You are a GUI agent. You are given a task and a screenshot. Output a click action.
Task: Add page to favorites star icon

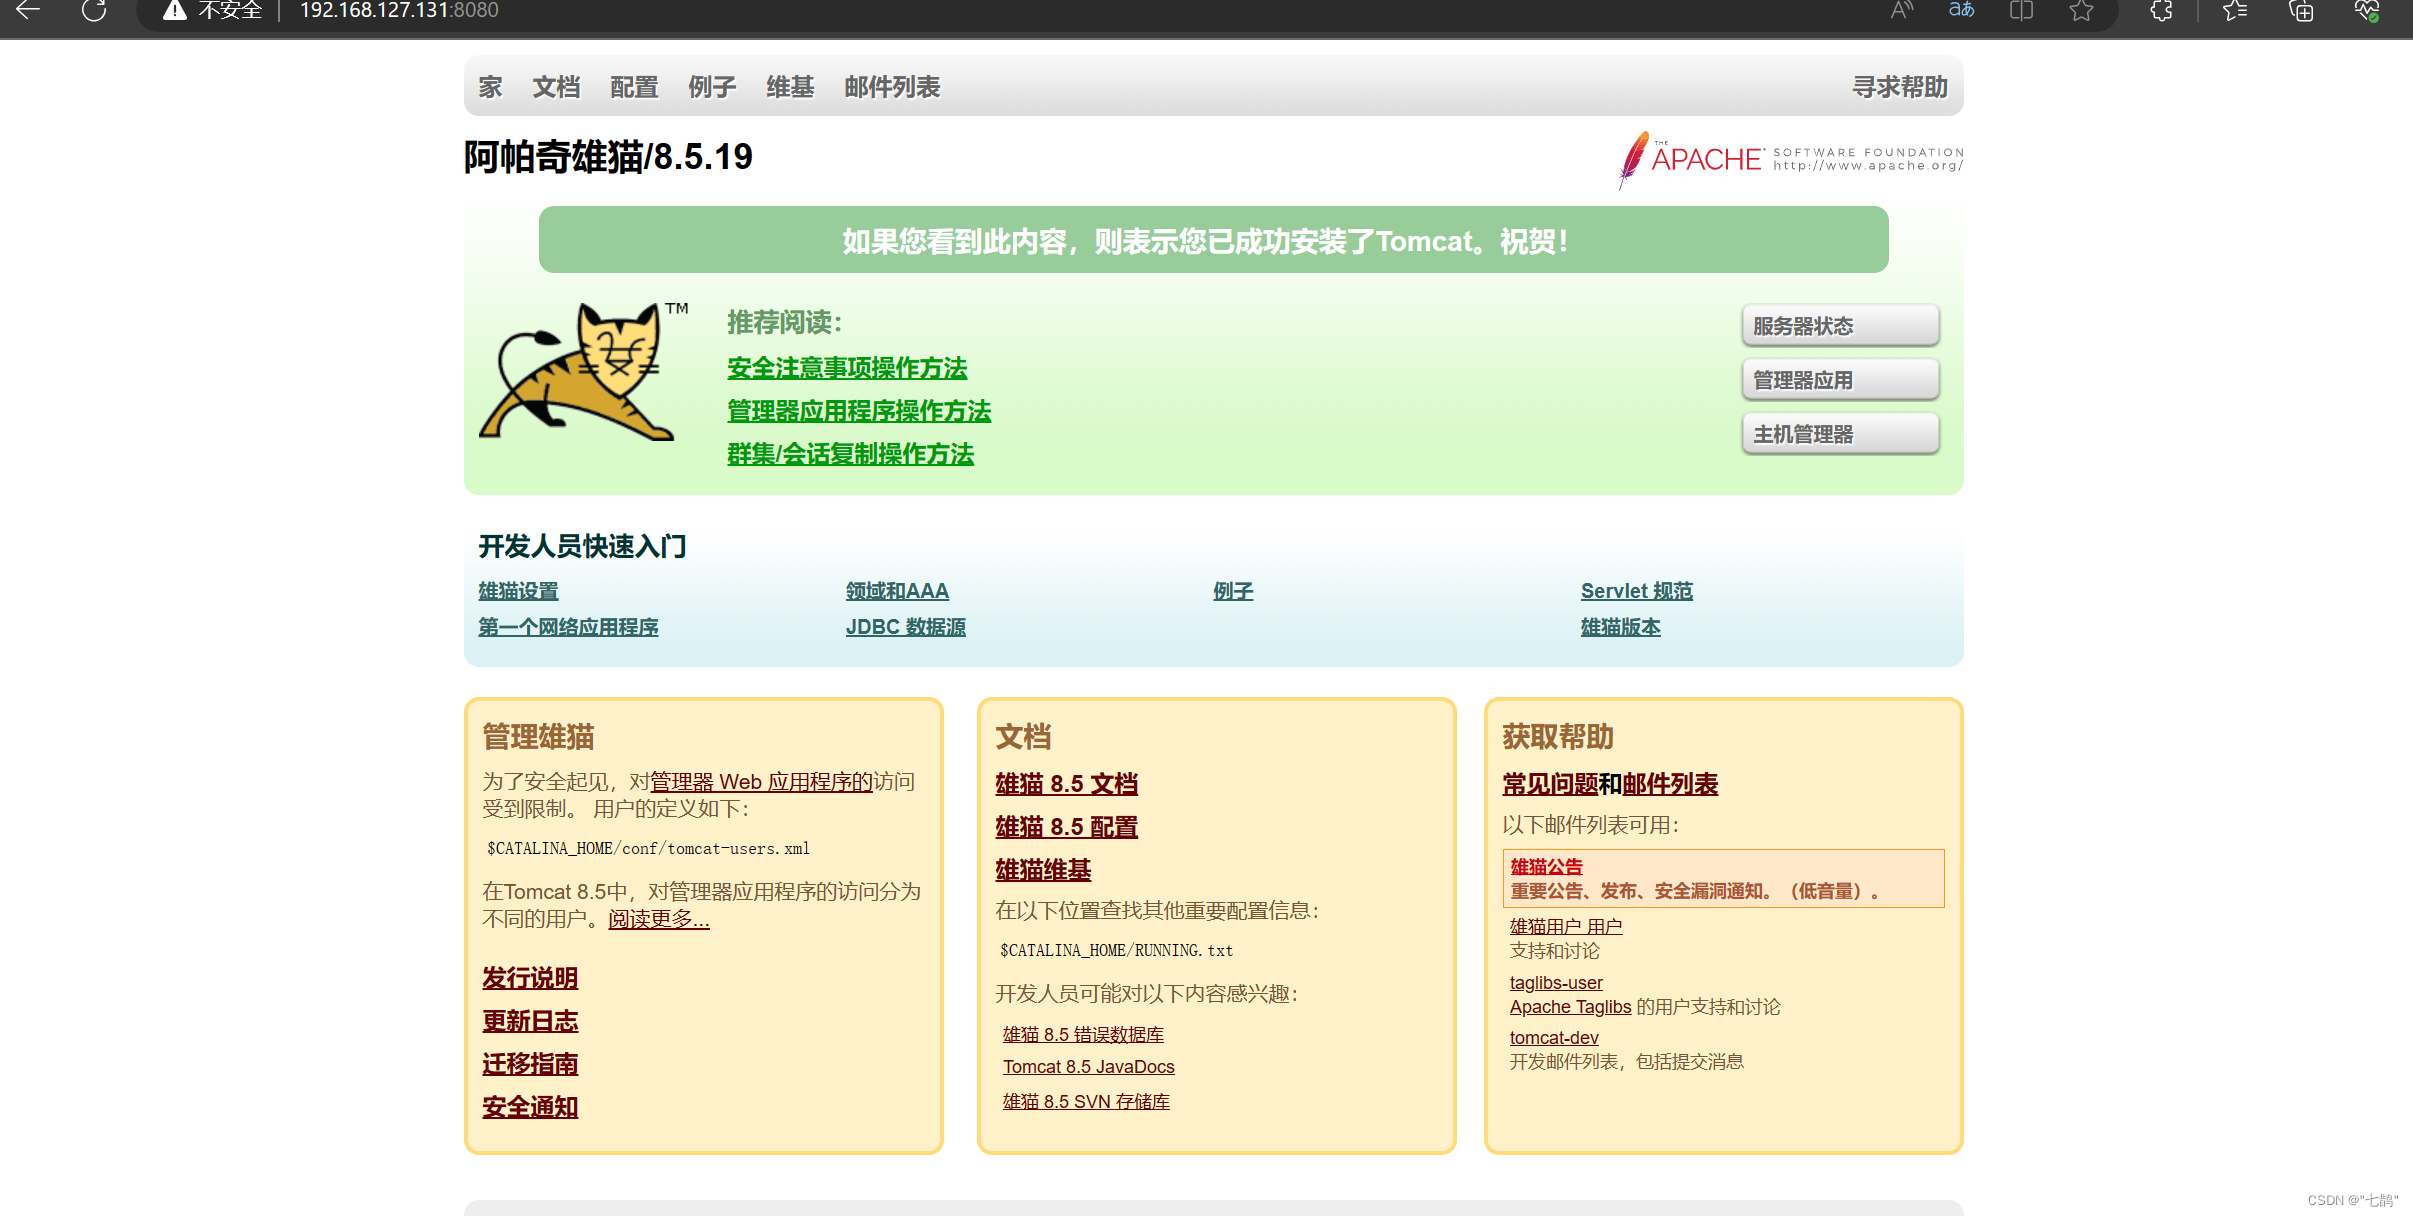coord(2081,11)
